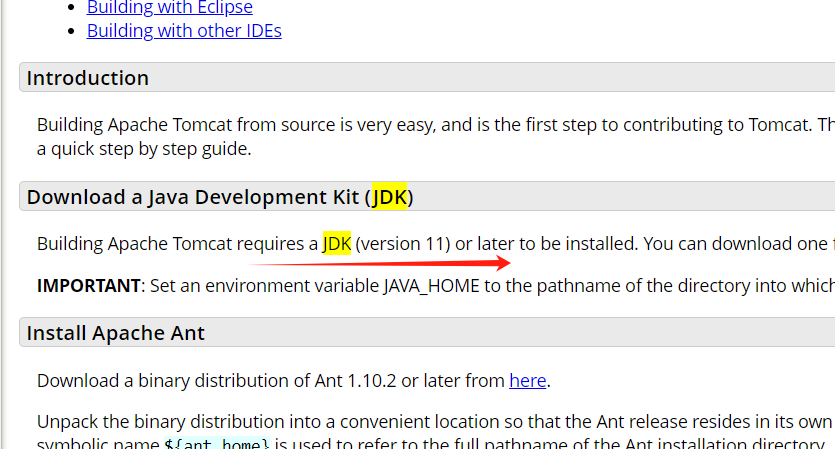The width and height of the screenshot is (835, 449).
Task: Click the '(version 11)' text
Action: [x=403, y=243]
